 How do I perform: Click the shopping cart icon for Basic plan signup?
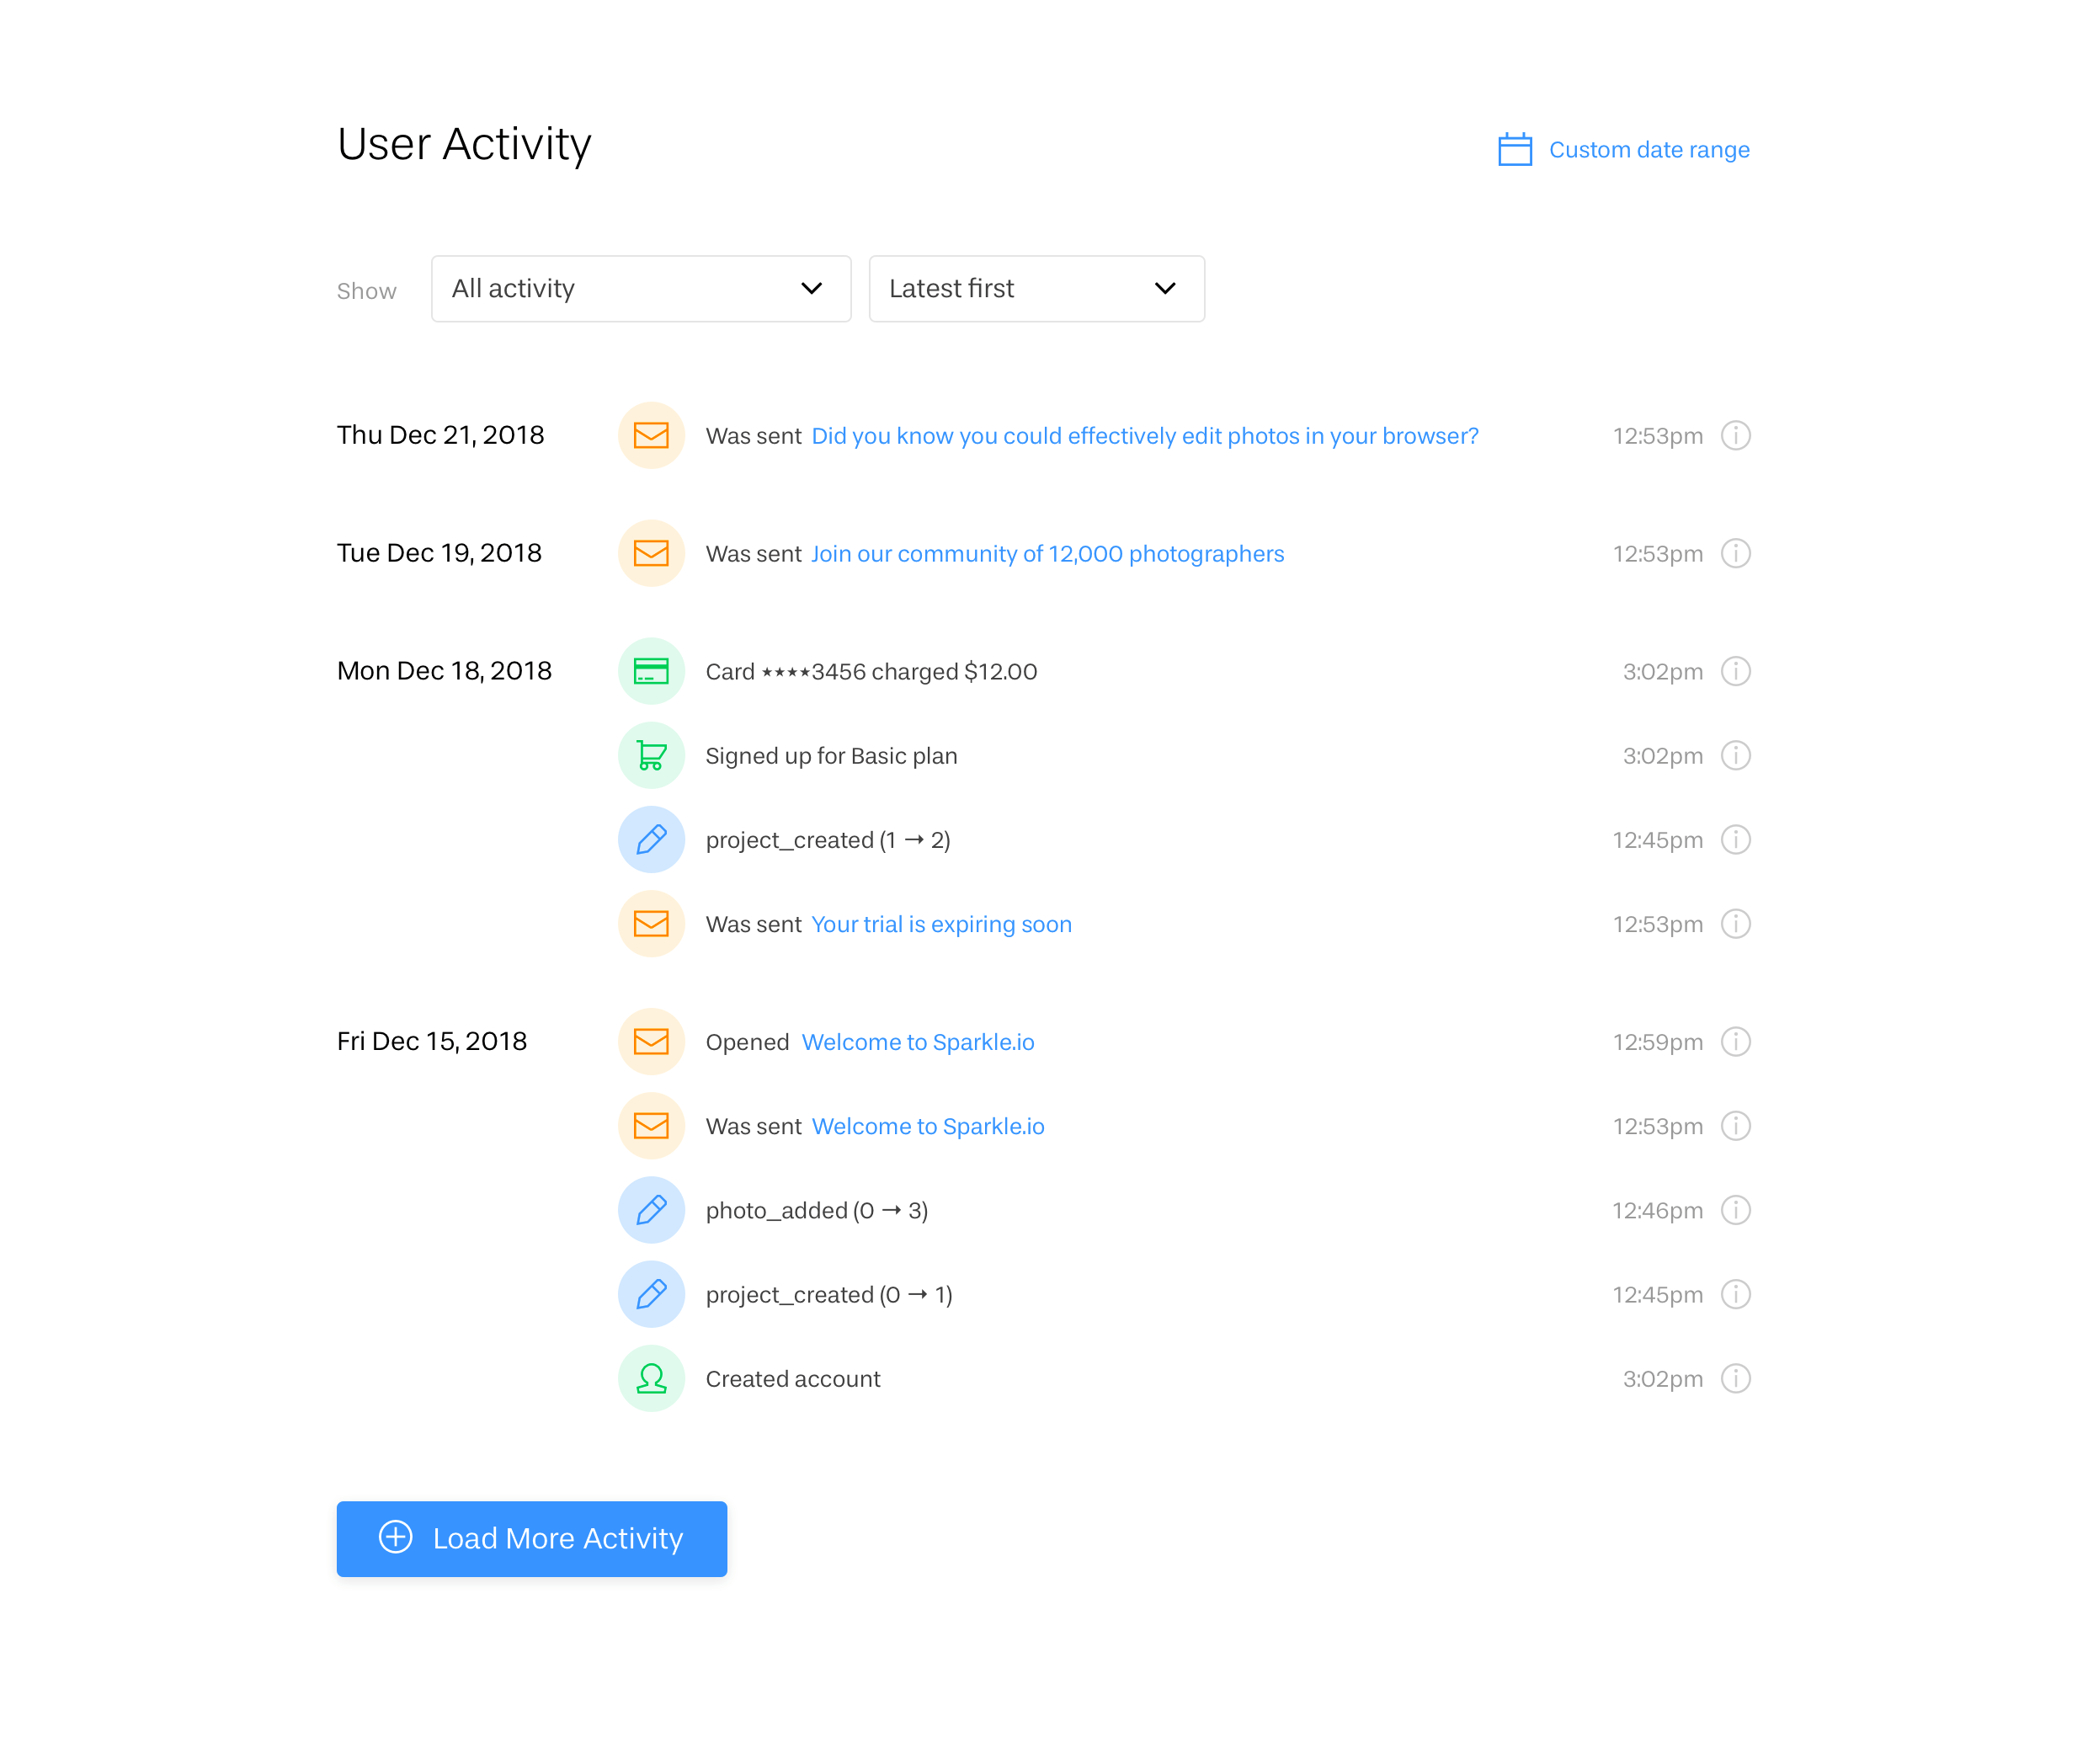point(651,756)
